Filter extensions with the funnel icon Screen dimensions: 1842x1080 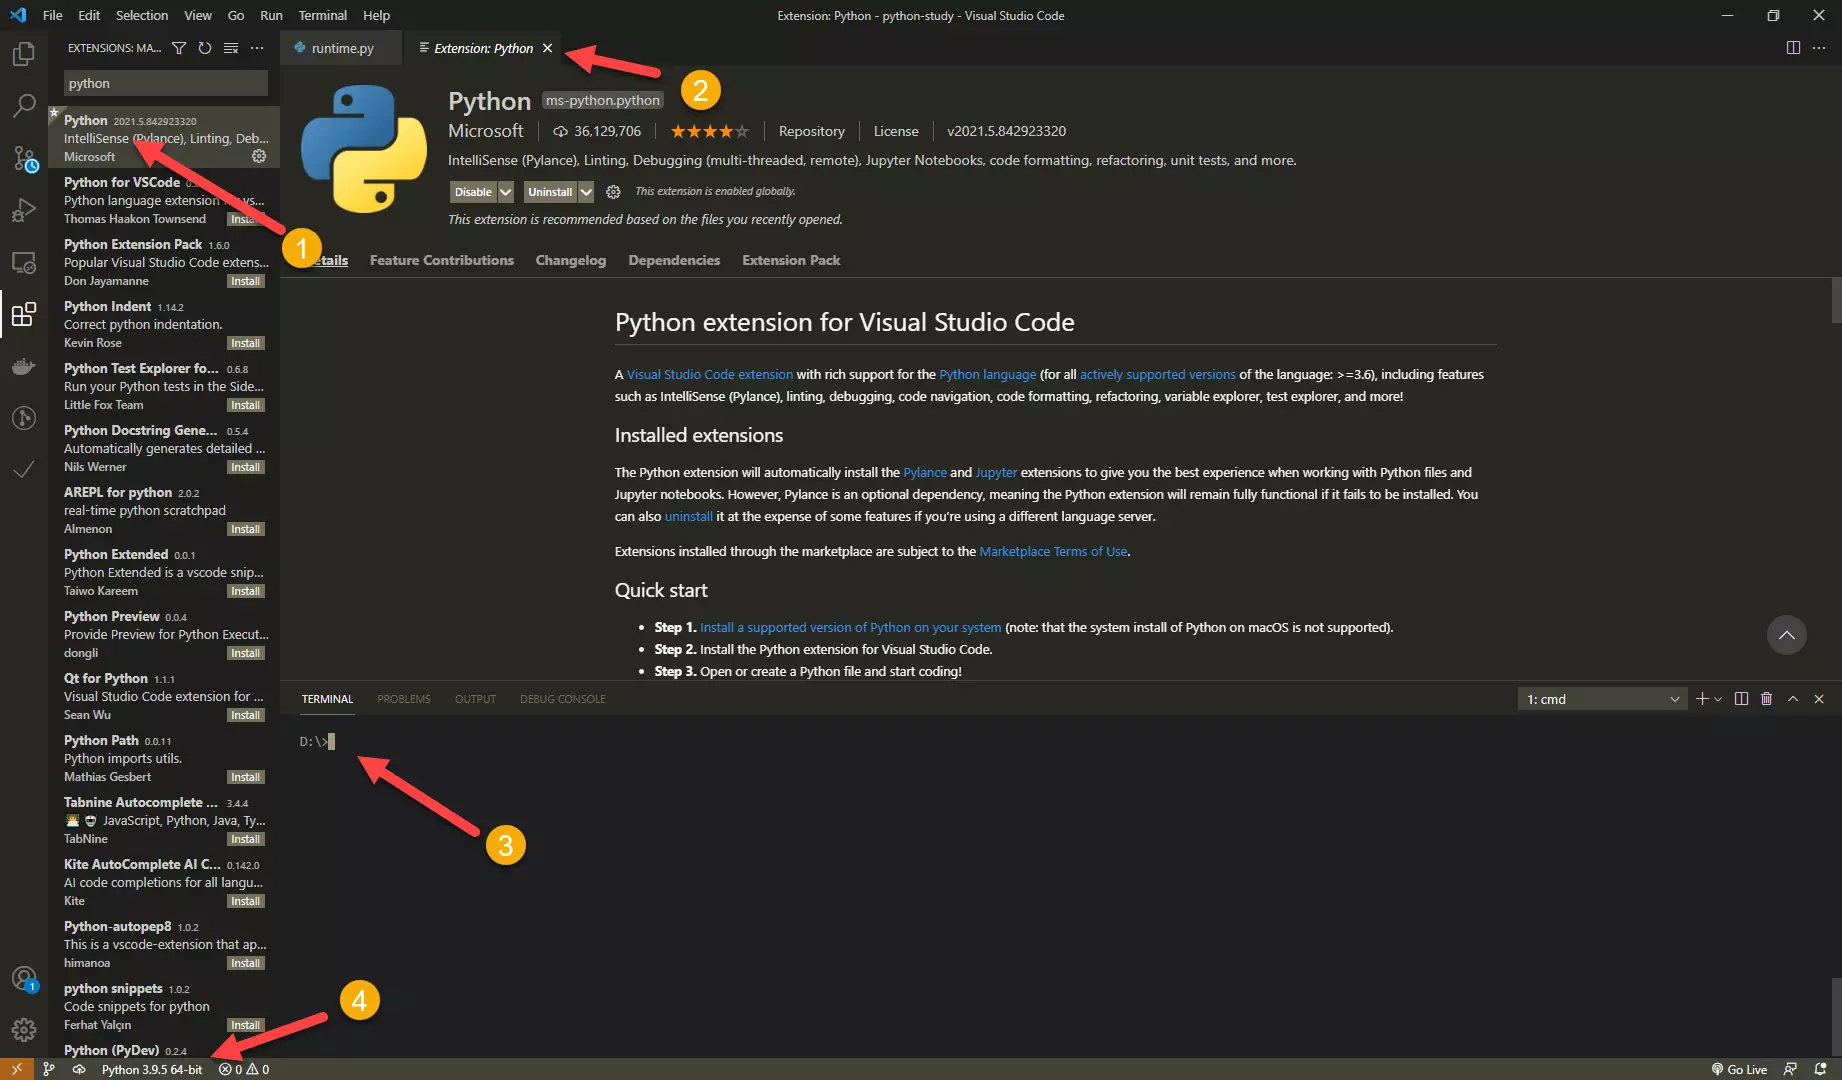(x=179, y=48)
